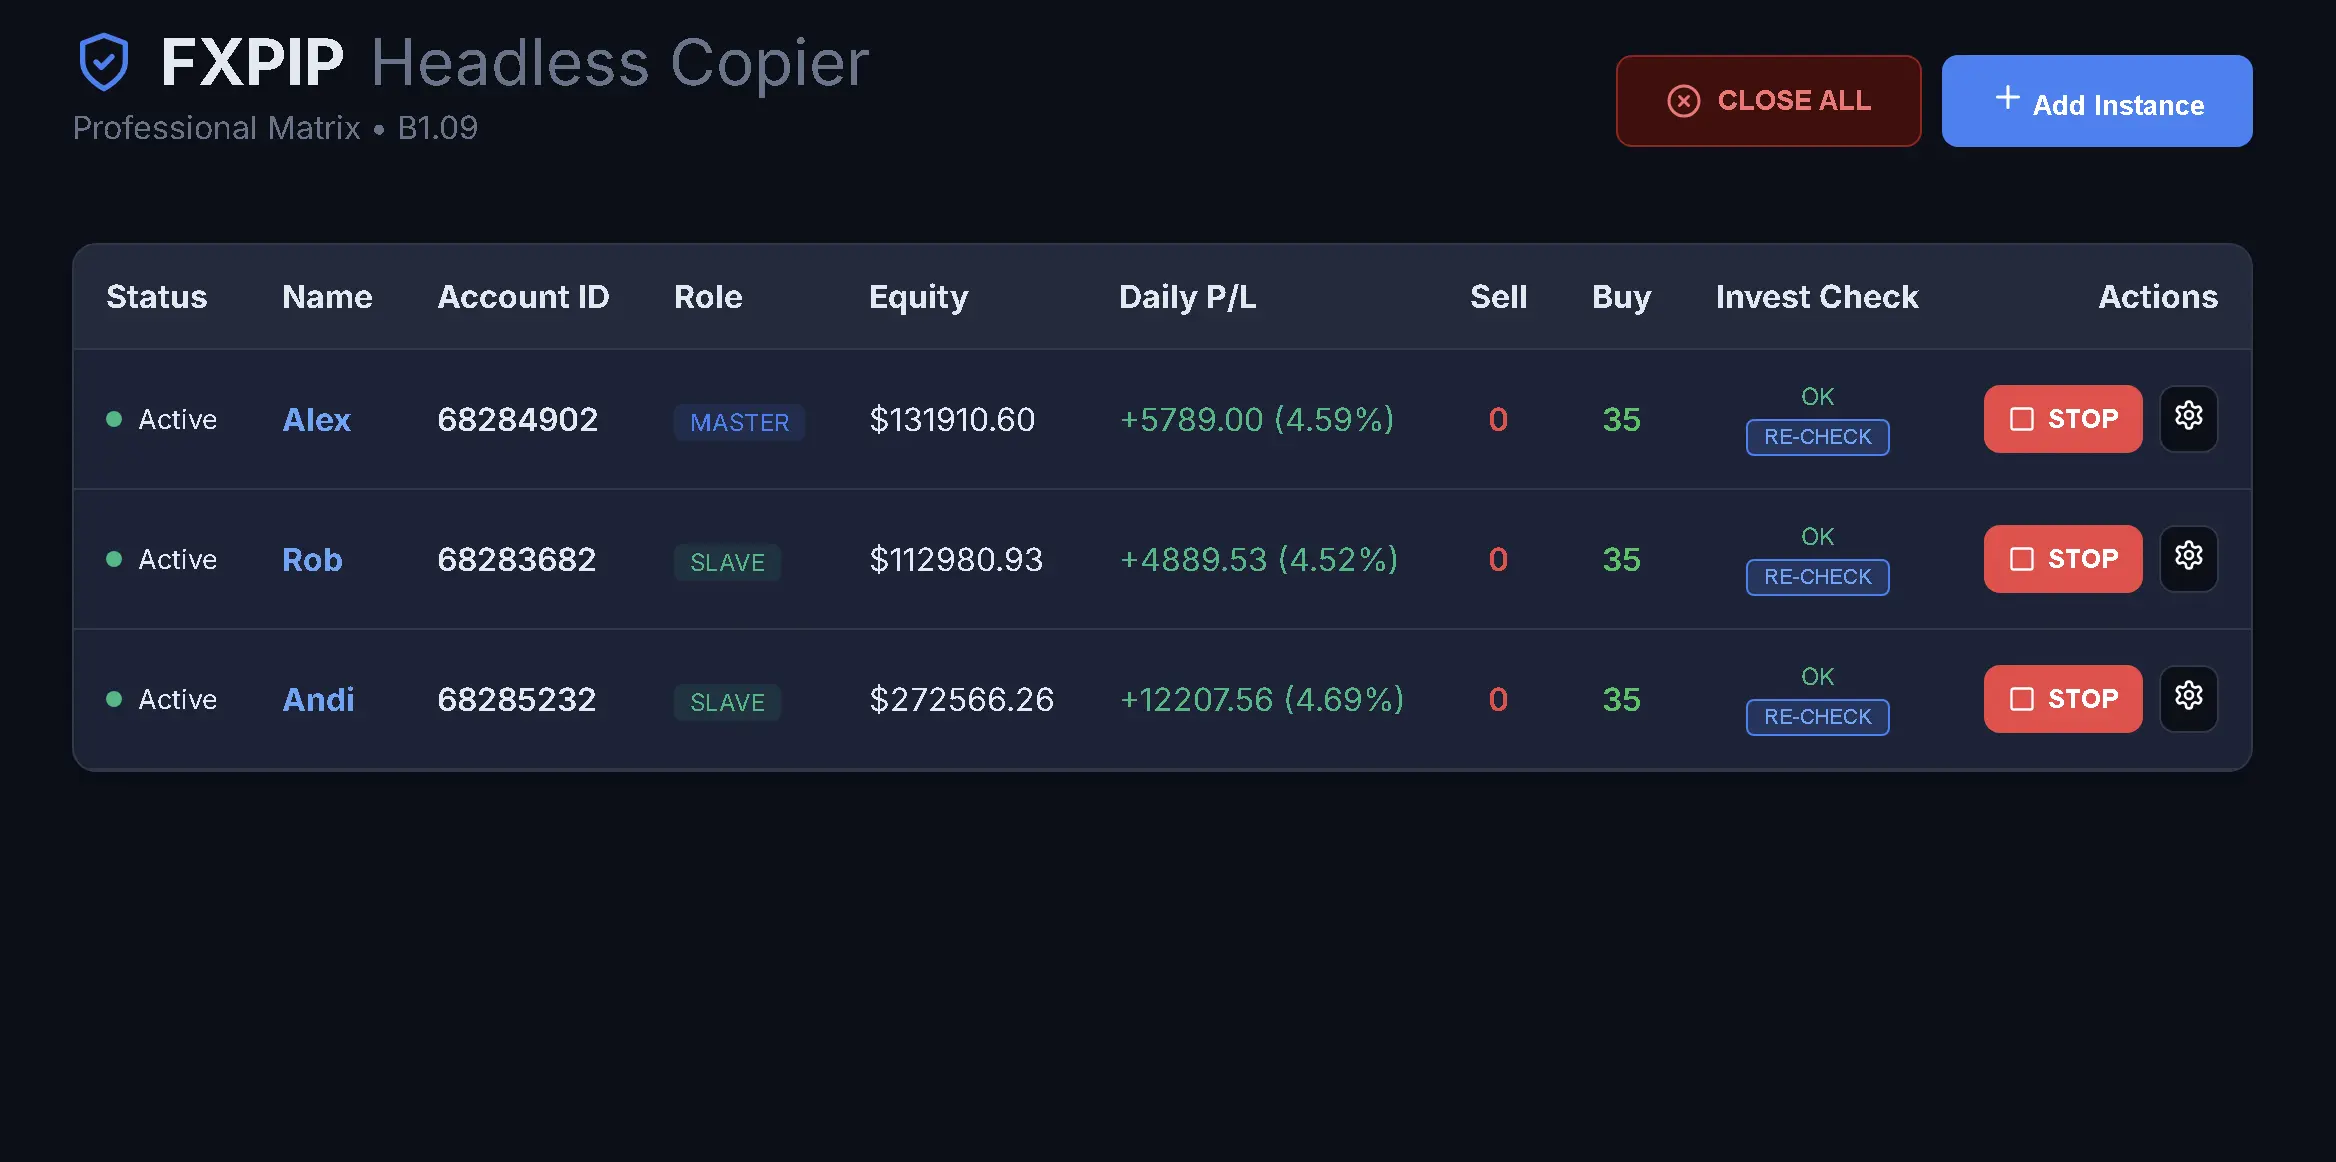Click the Sell column header
The width and height of the screenshot is (2336, 1162).
click(1498, 297)
